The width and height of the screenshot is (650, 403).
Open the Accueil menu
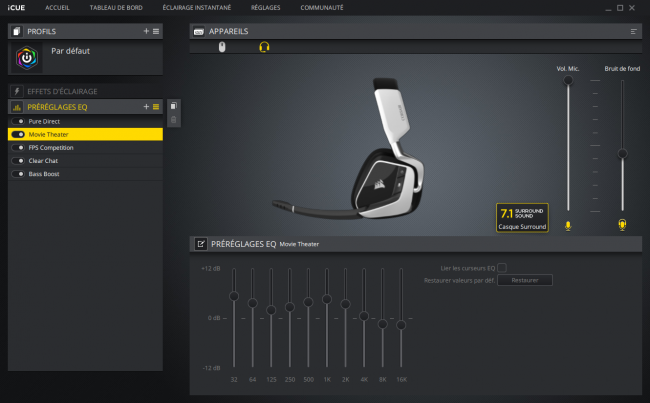[x=57, y=7]
